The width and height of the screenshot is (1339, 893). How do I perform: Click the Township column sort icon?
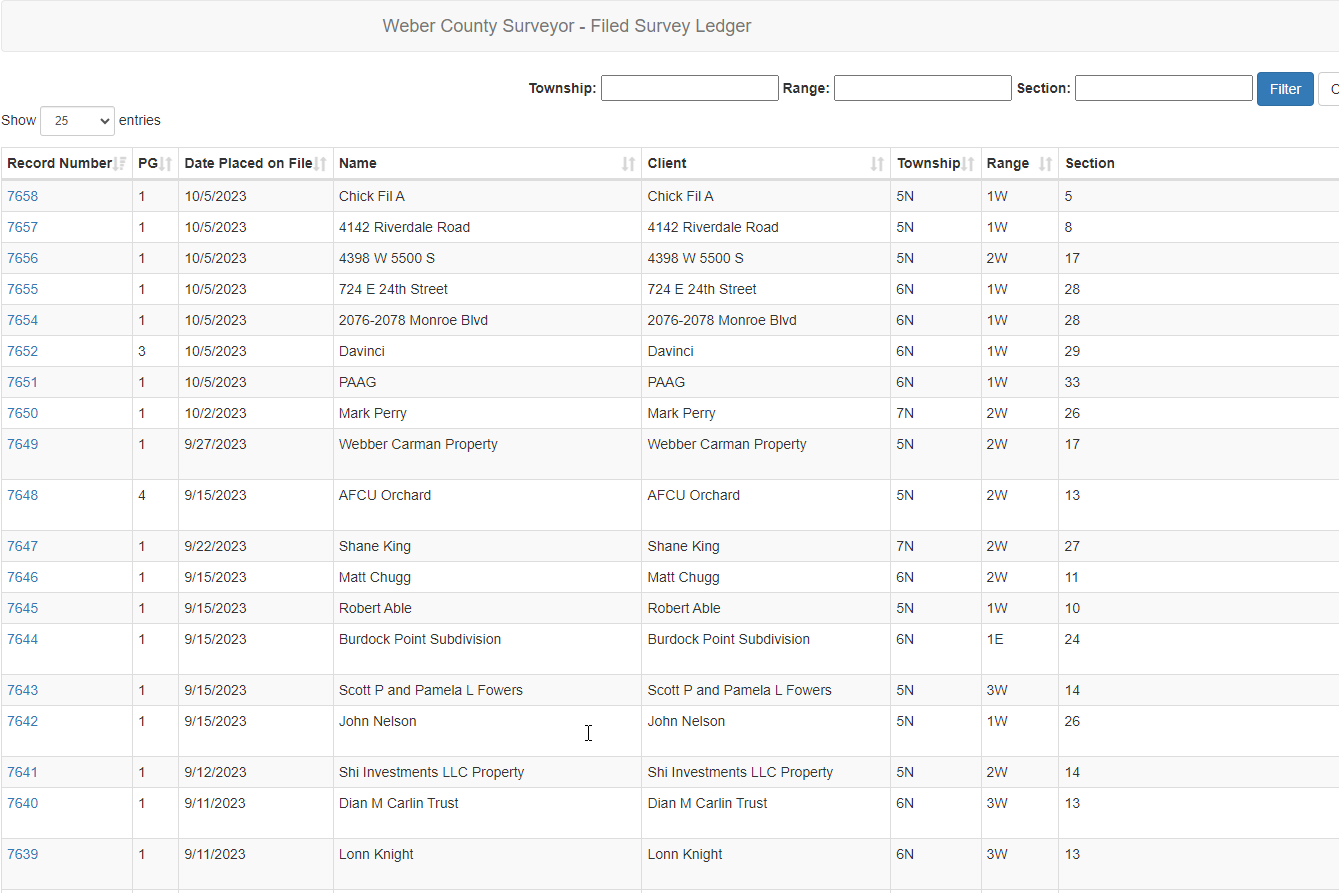968,164
